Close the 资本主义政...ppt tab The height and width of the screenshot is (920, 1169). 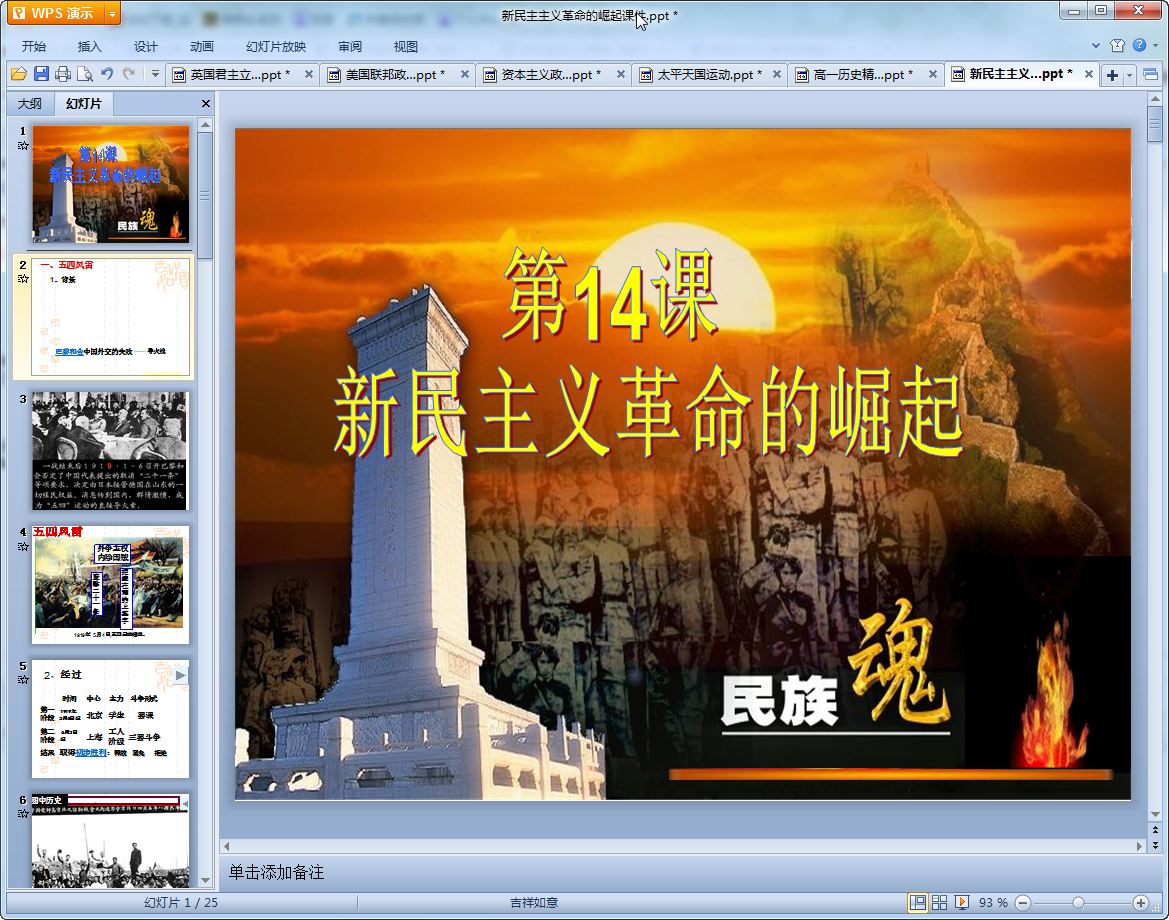tap(620, 75)
